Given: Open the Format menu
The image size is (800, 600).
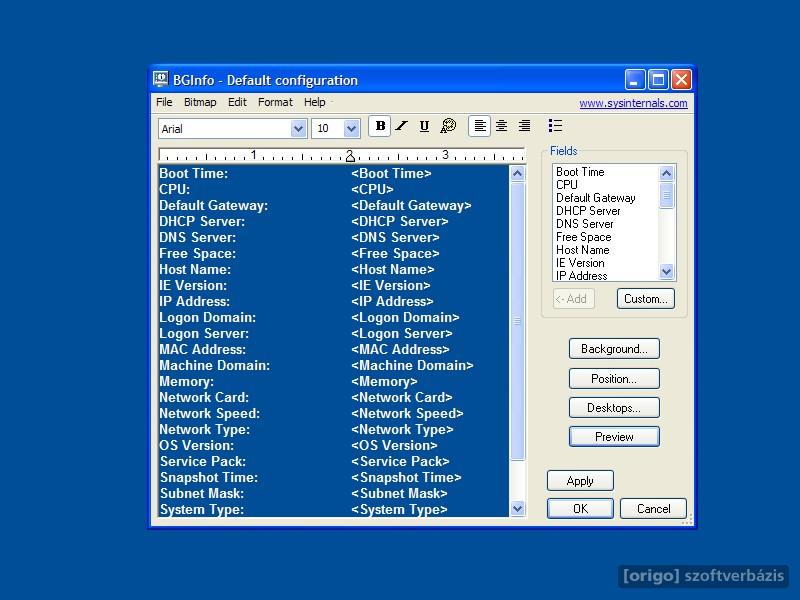Looking at the screenshot, I should pyautogui.click(x=275, y=102).
